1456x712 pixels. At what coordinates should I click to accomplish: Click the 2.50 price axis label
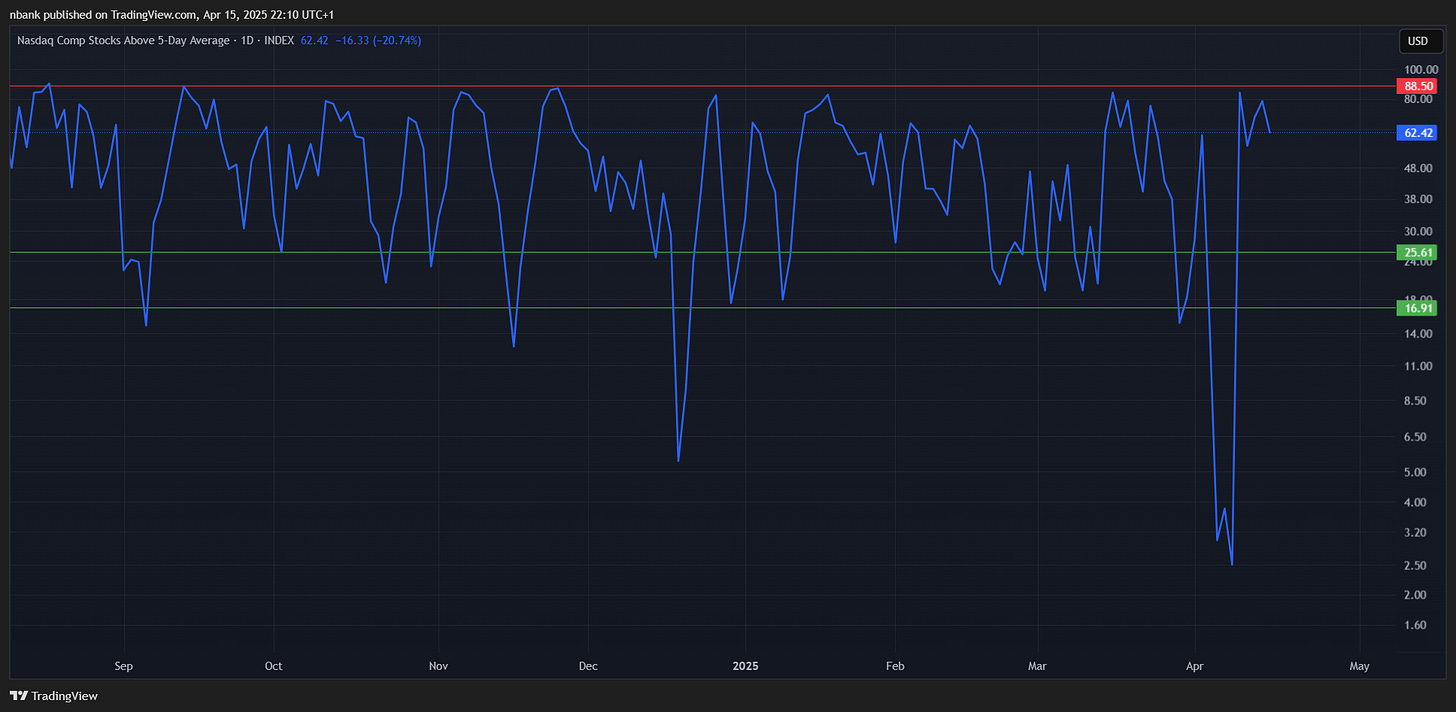[x=1417, y=566]
